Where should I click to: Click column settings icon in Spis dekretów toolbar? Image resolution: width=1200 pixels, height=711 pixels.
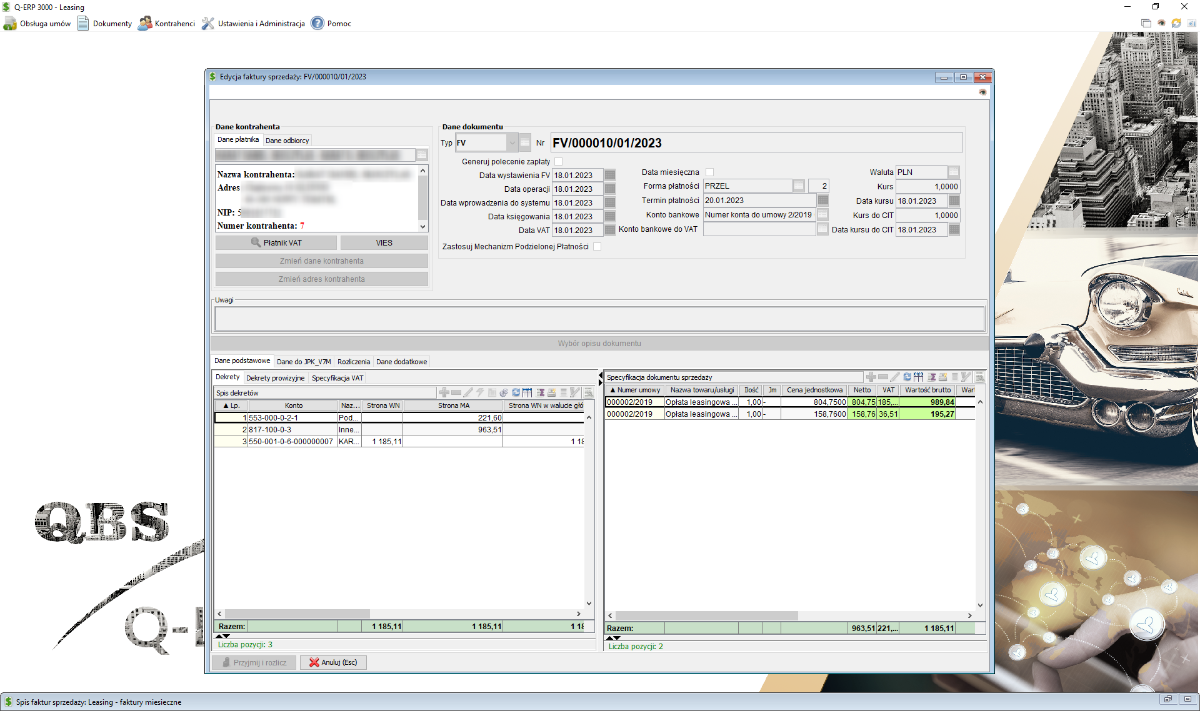(x=526, y=393)
